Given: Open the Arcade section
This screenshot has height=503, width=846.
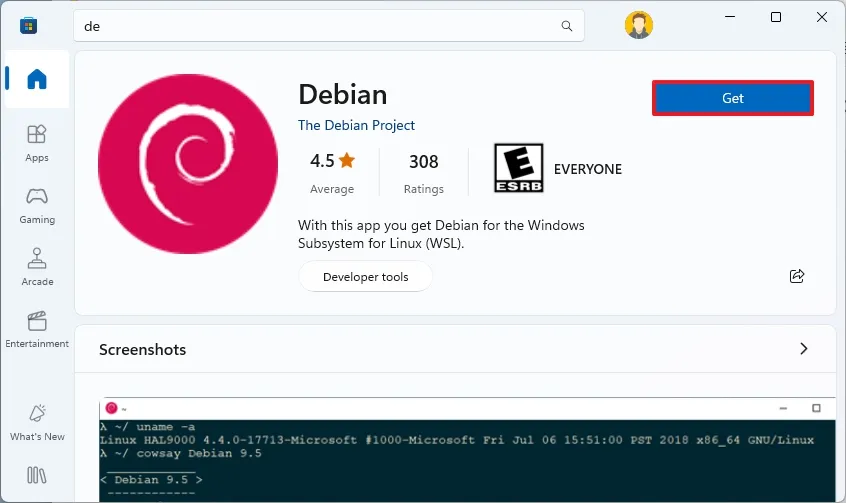Looking at the screenshot, I should 37,267.
